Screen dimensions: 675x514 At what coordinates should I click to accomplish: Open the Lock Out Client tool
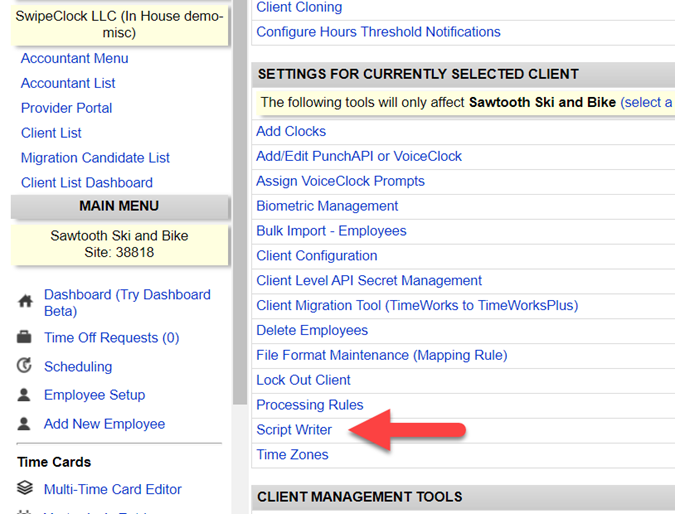[x=303, y=380]
